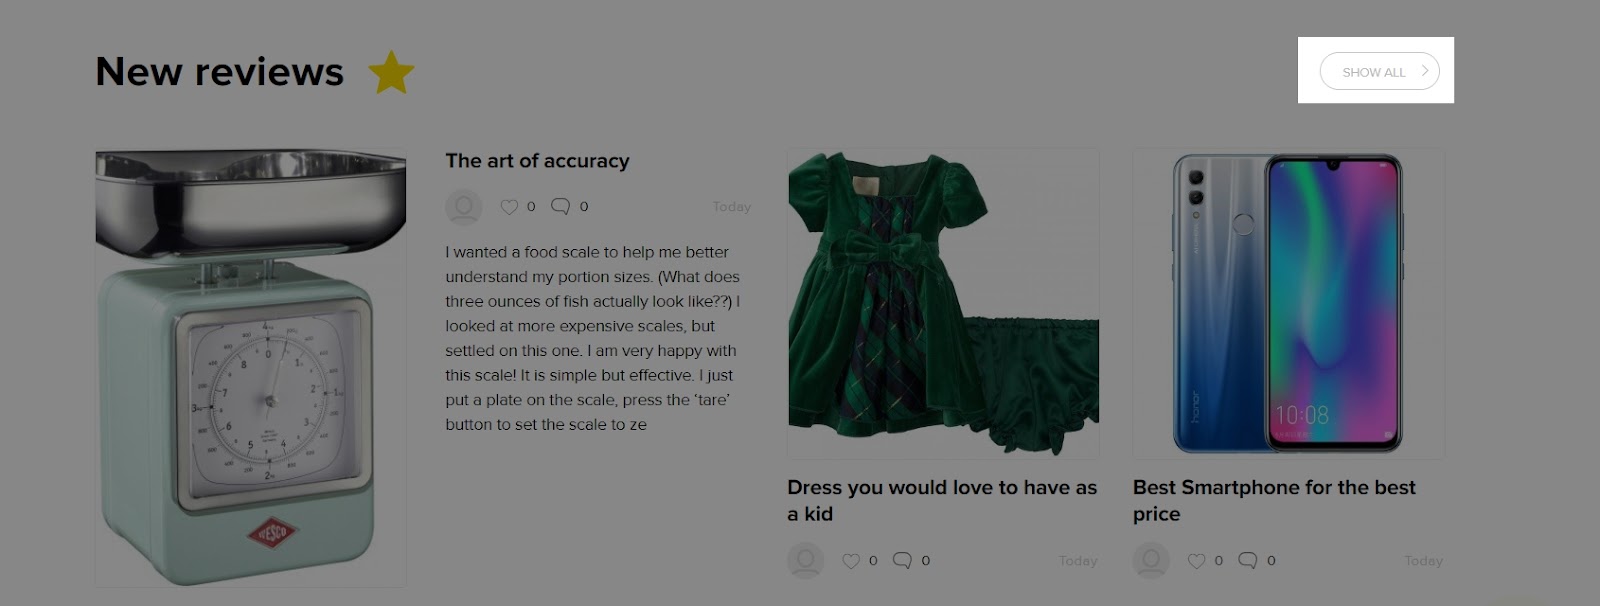Open 'Best Smartphone for the best price' title

click(1274, 500)
